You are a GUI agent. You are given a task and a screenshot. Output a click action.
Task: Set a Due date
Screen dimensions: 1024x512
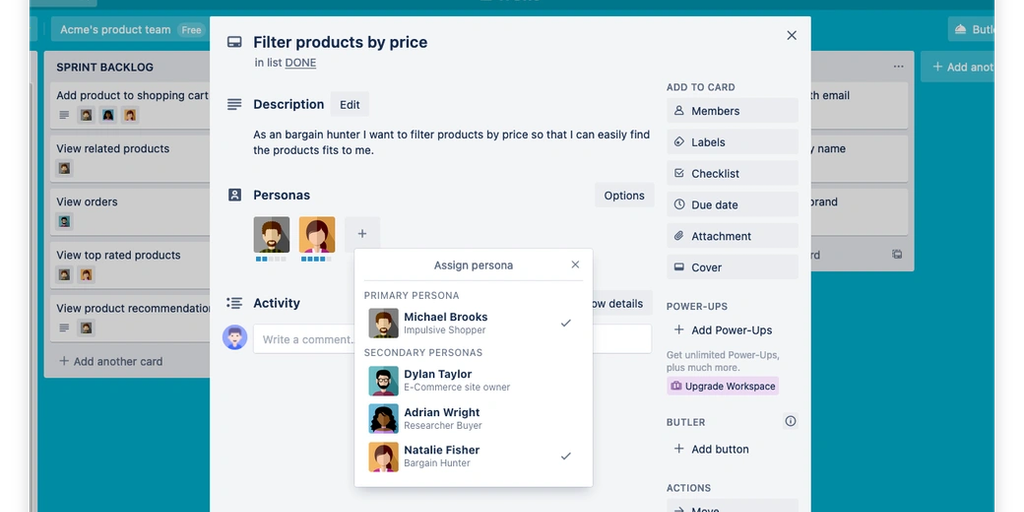[732, 205]
